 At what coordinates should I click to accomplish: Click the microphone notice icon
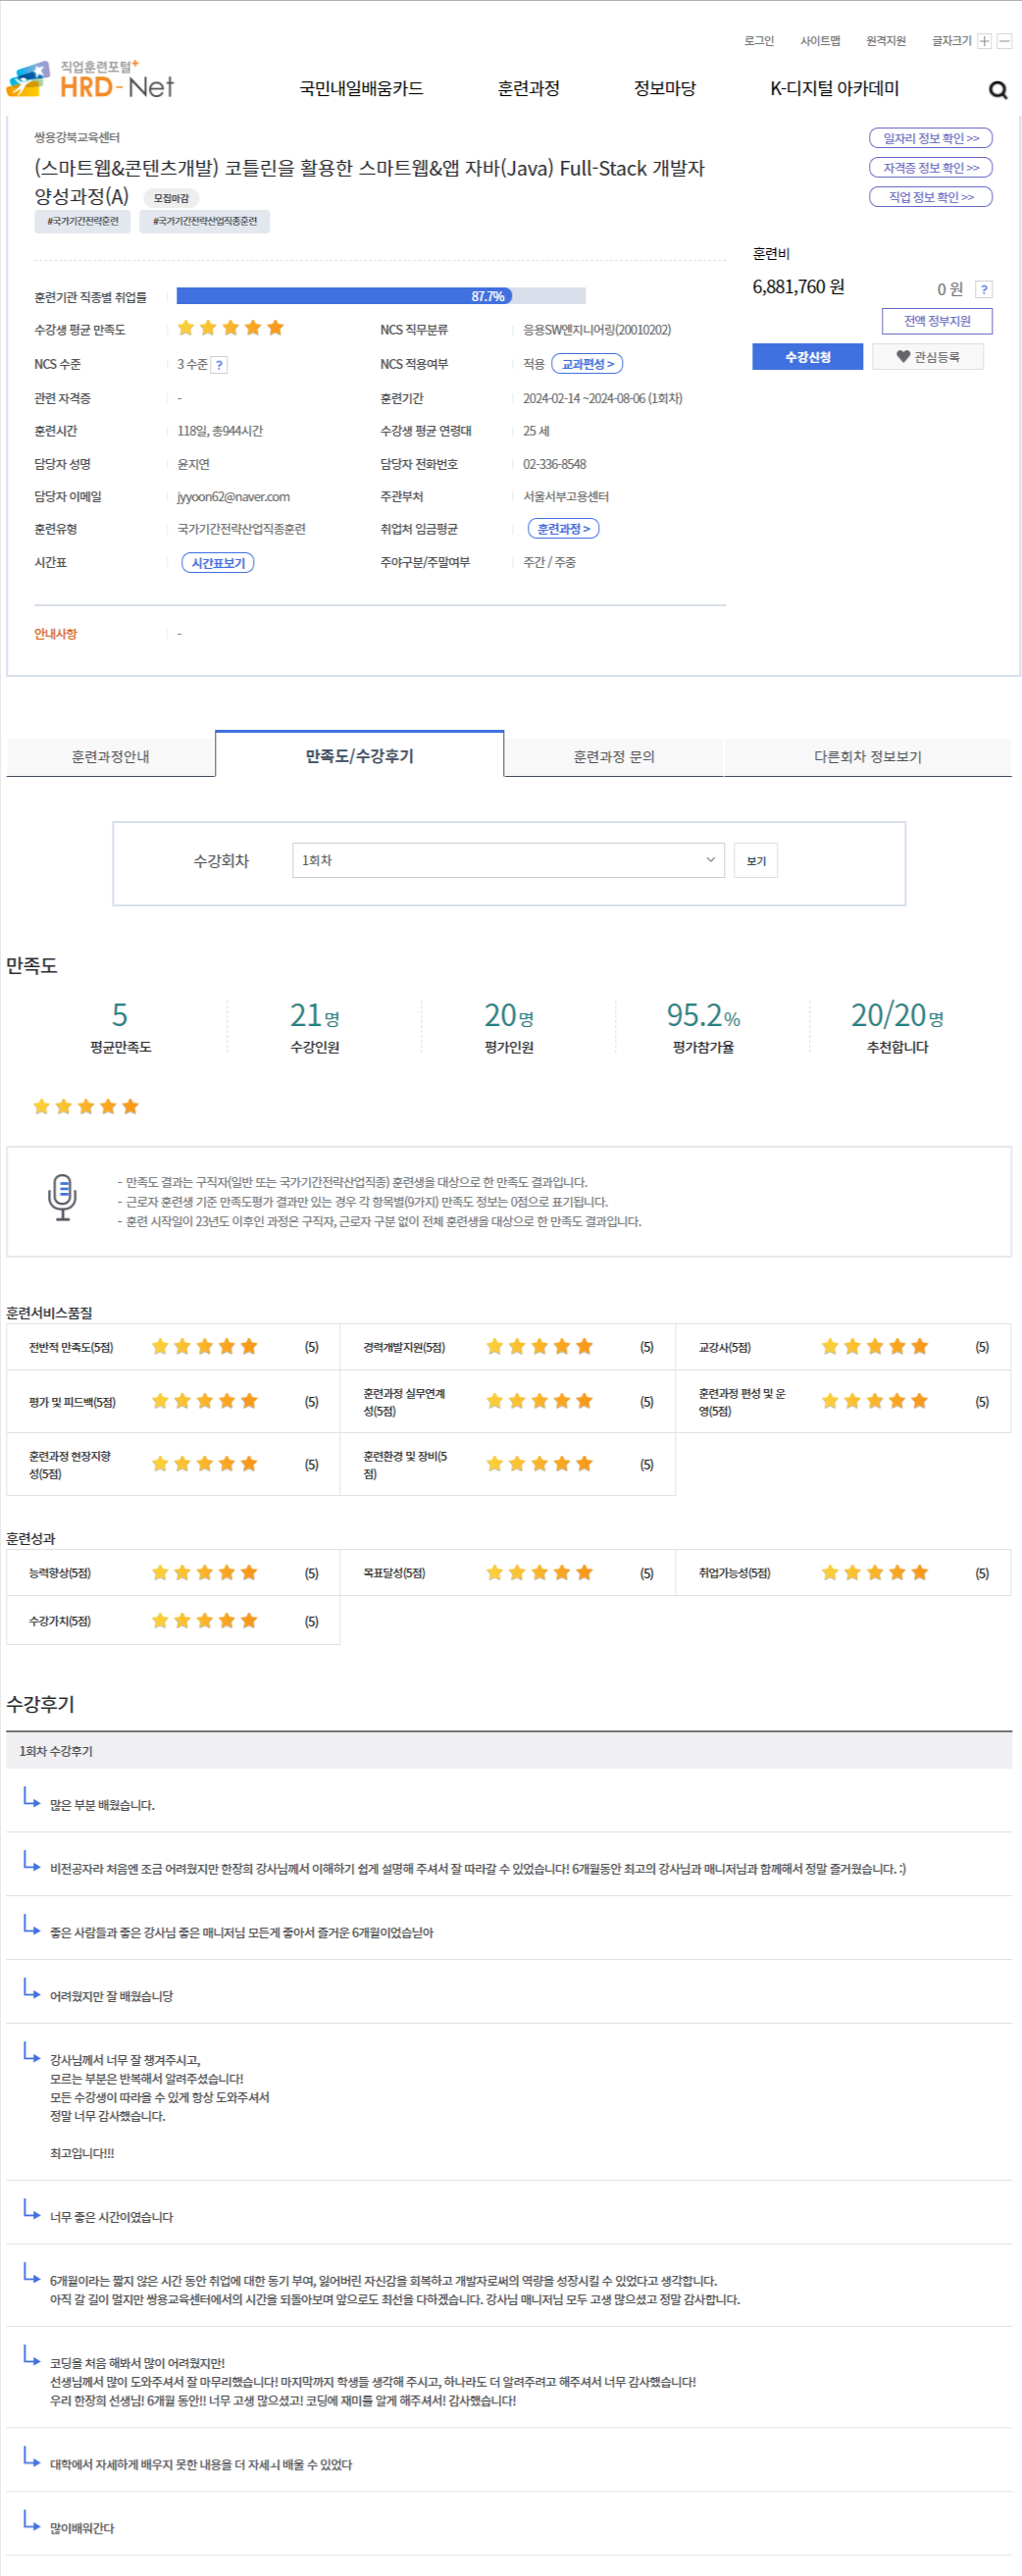tap(62, 1197)
